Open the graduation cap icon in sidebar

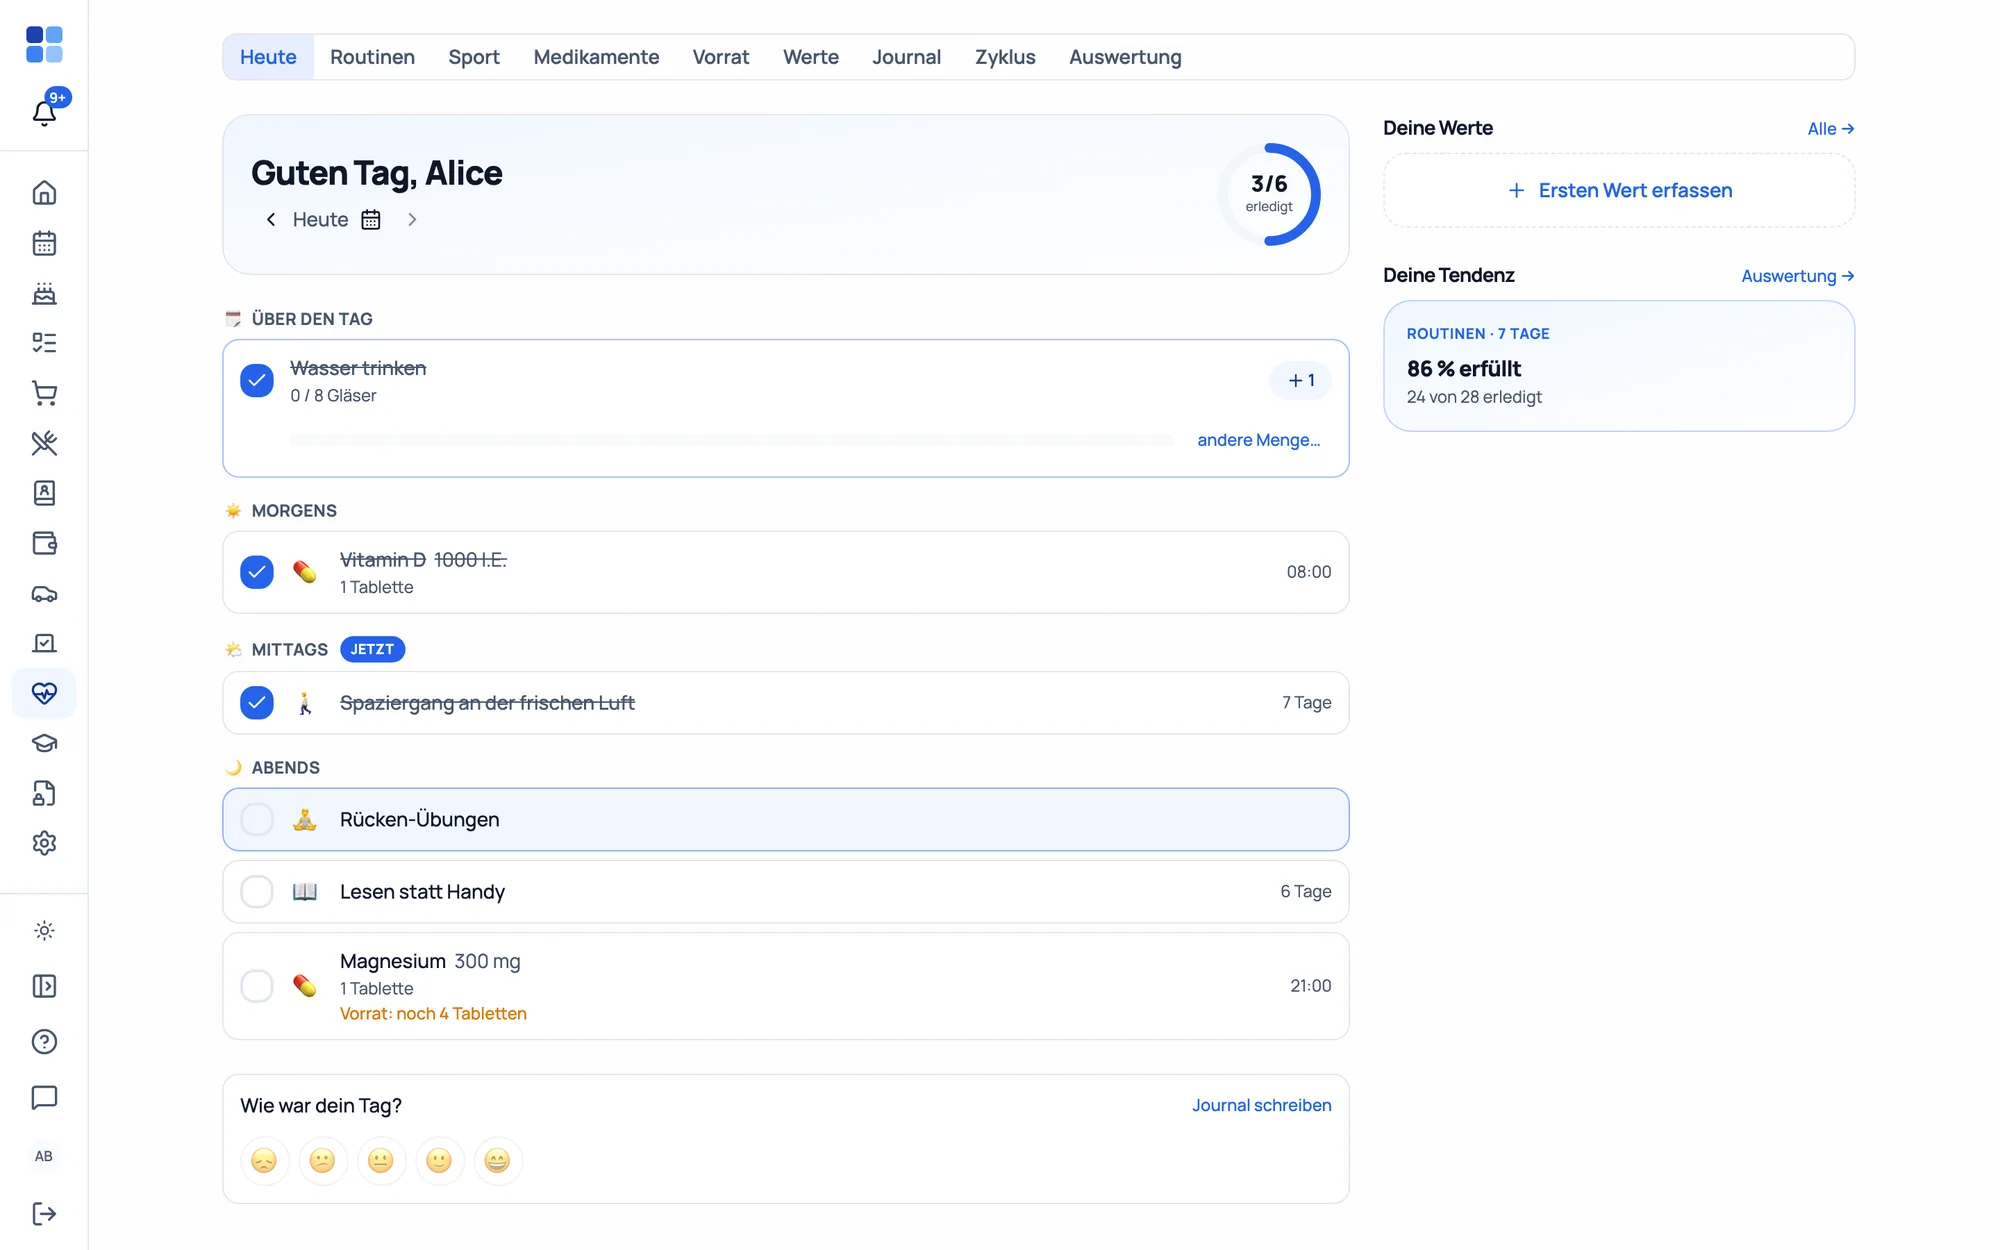click(44, 743)
